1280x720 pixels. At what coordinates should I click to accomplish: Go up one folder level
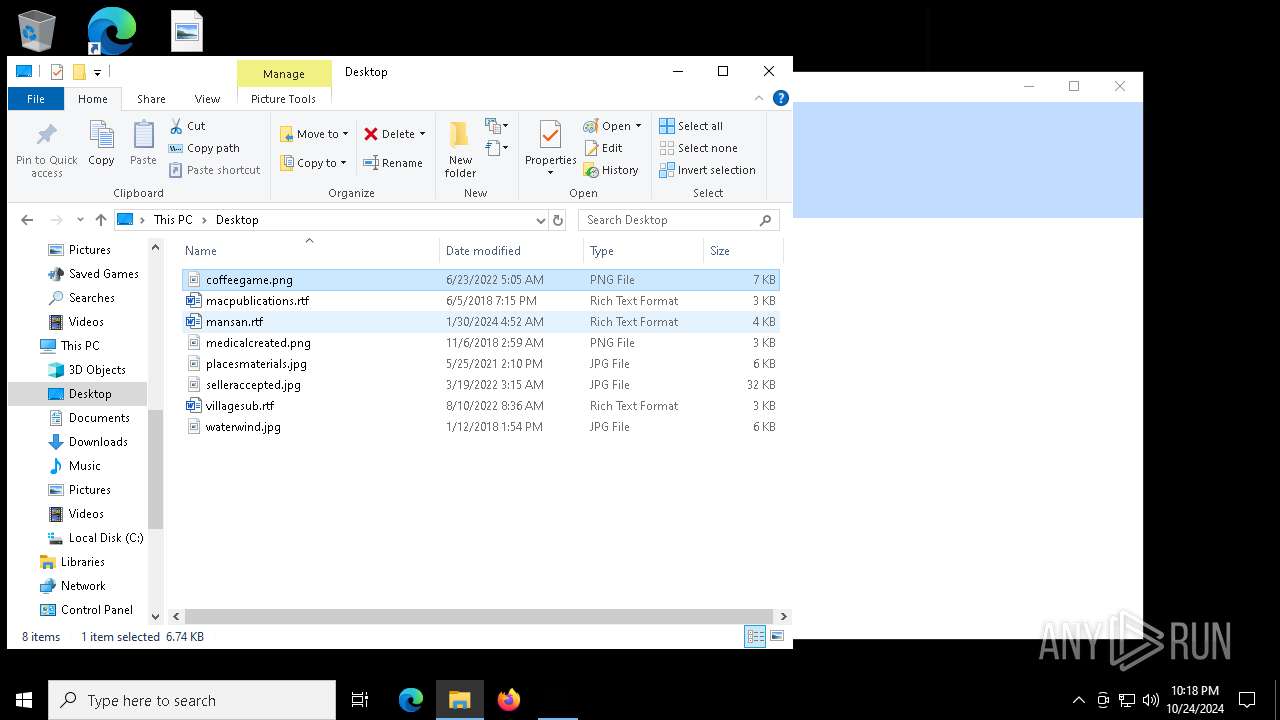point(100,220)
